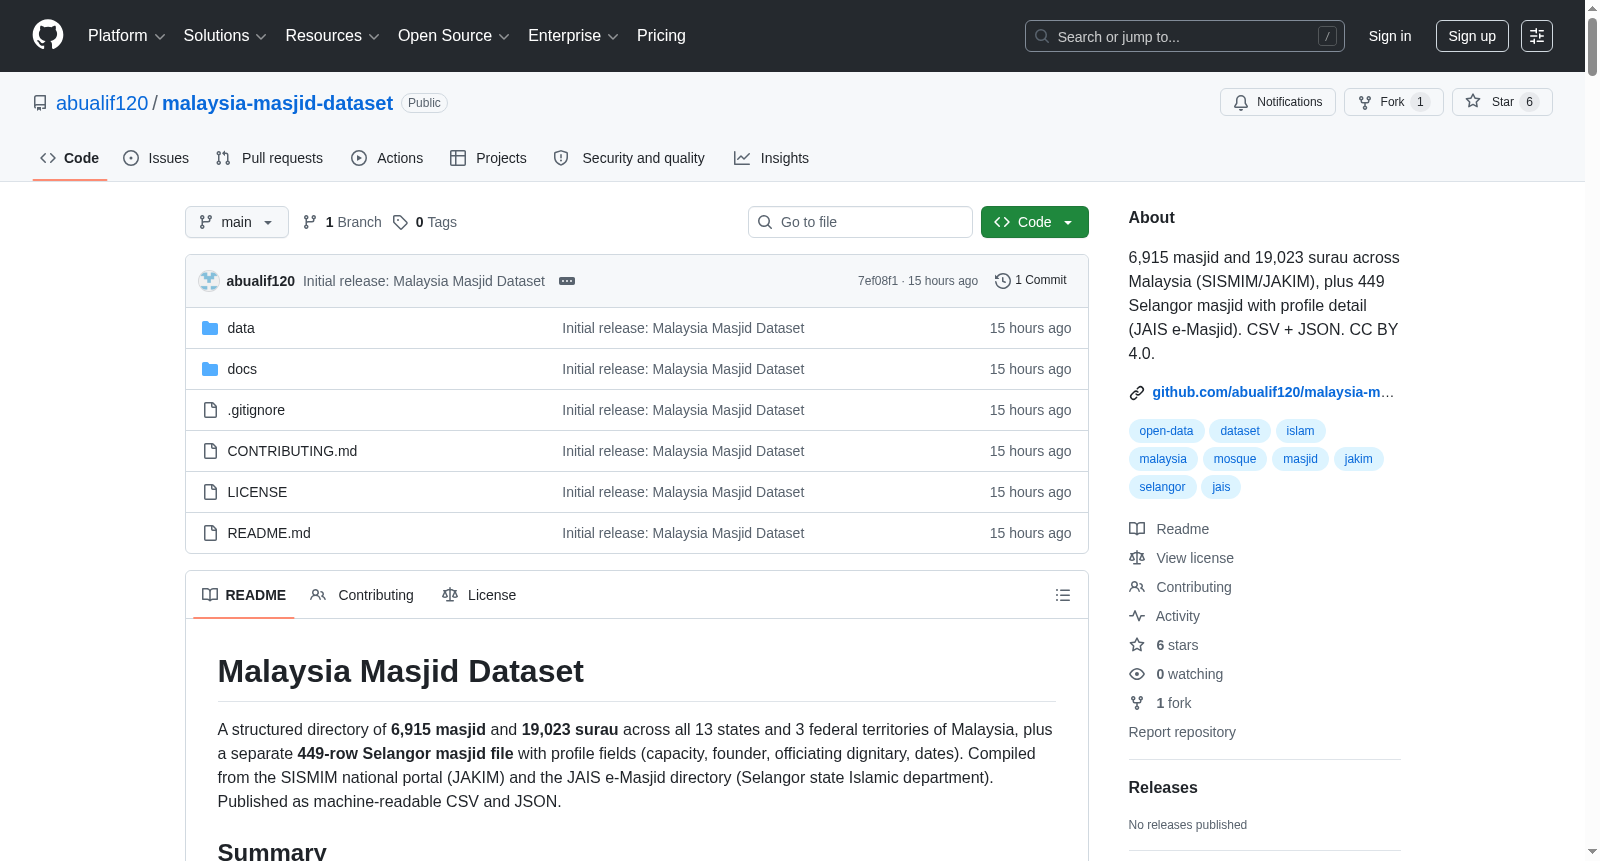Open the Projects tab
This screenshot has width=1600, height=861.
[488, 158]
